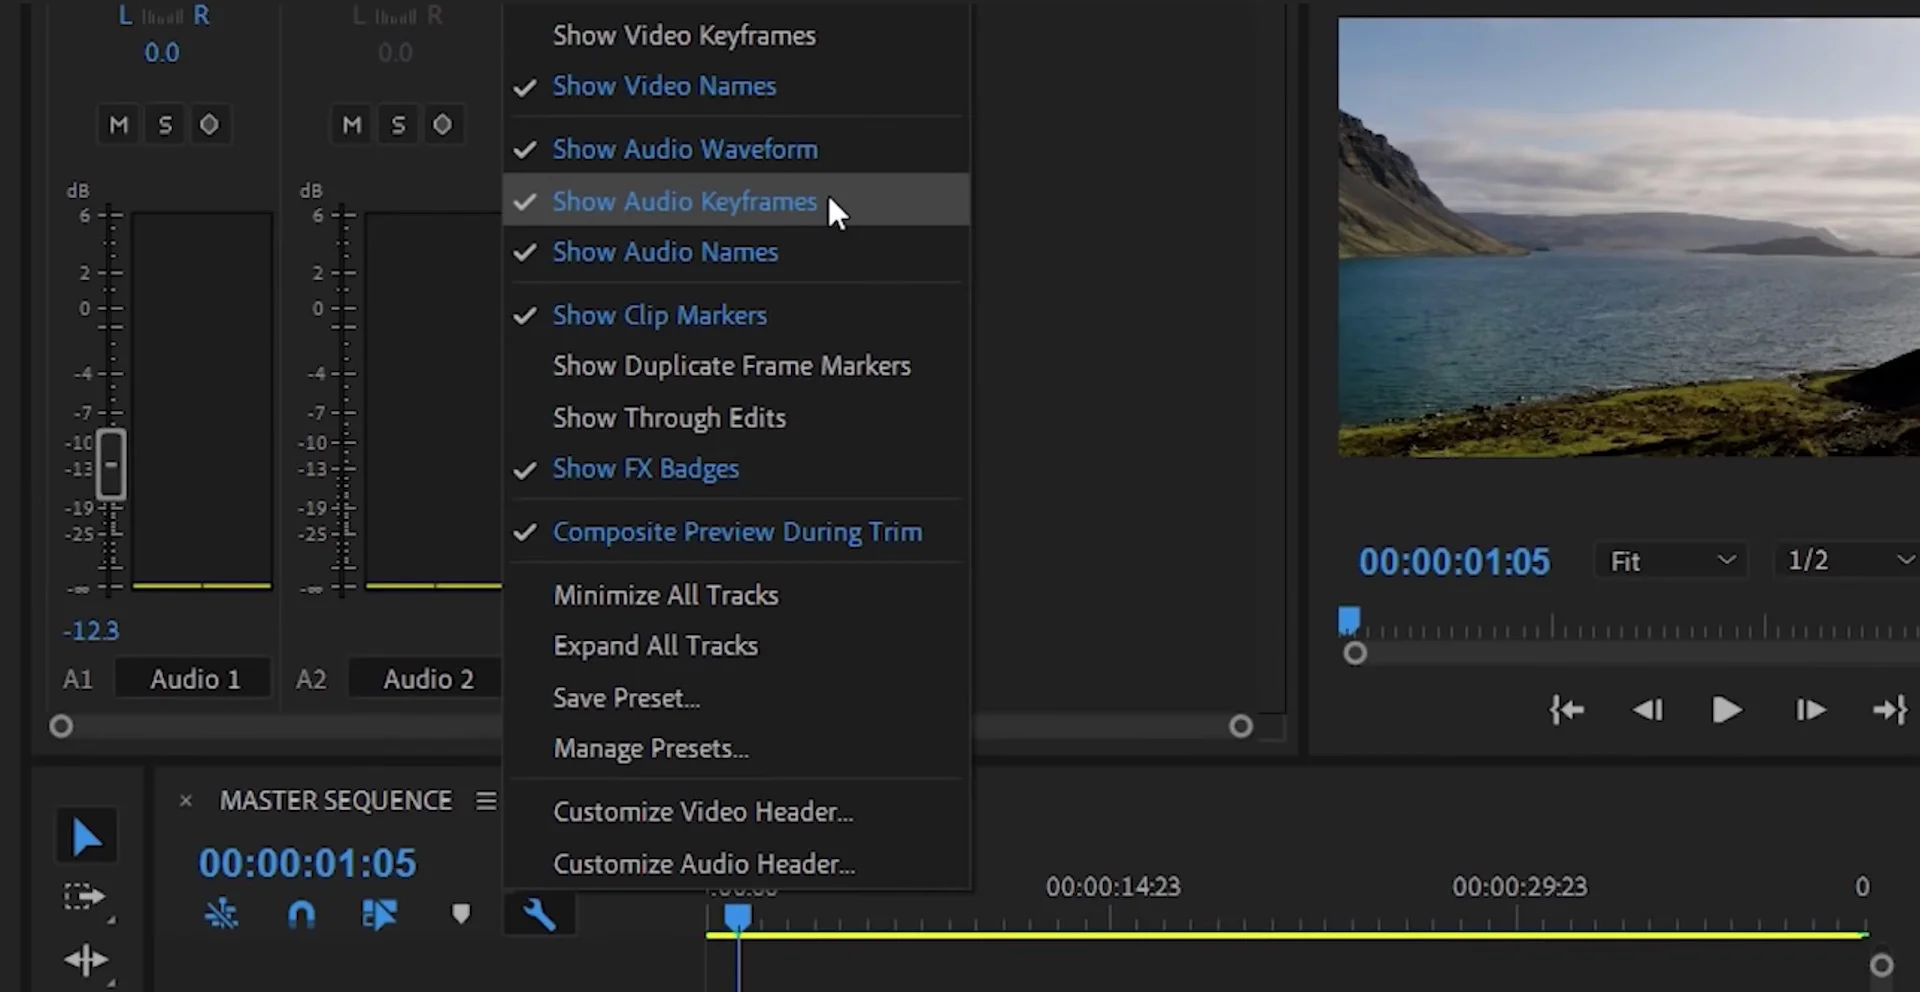Image resolution: width=1920 pixels, height=992 pixels.
Task: Select the Ripple Edit tool
Action: pos(85,959)
